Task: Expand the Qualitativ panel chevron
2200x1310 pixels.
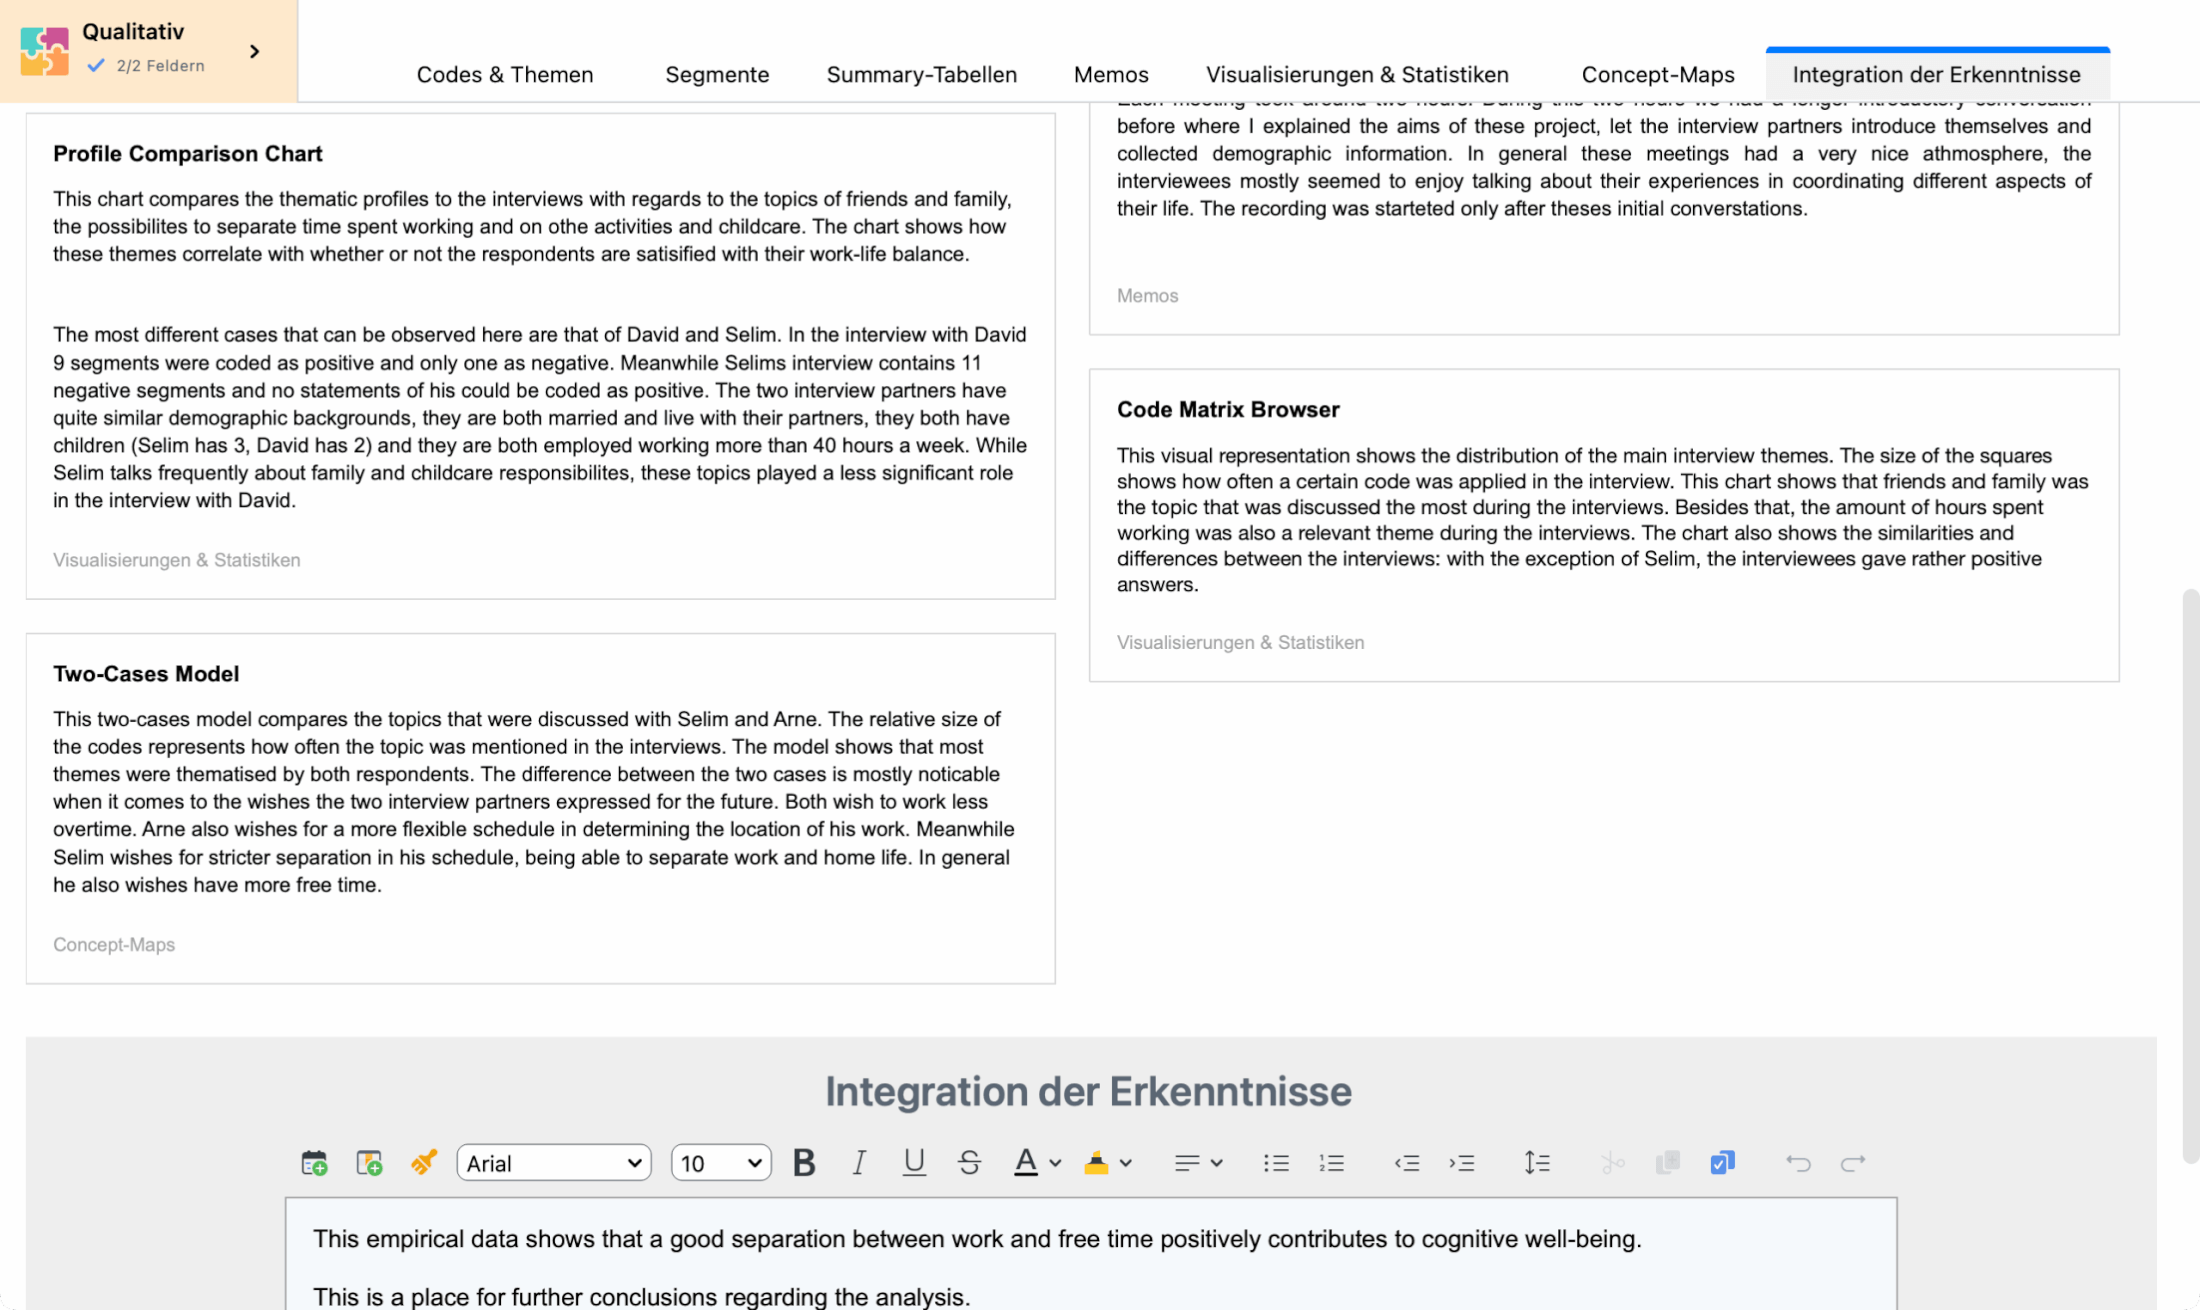Action: [x=255, y=52]
